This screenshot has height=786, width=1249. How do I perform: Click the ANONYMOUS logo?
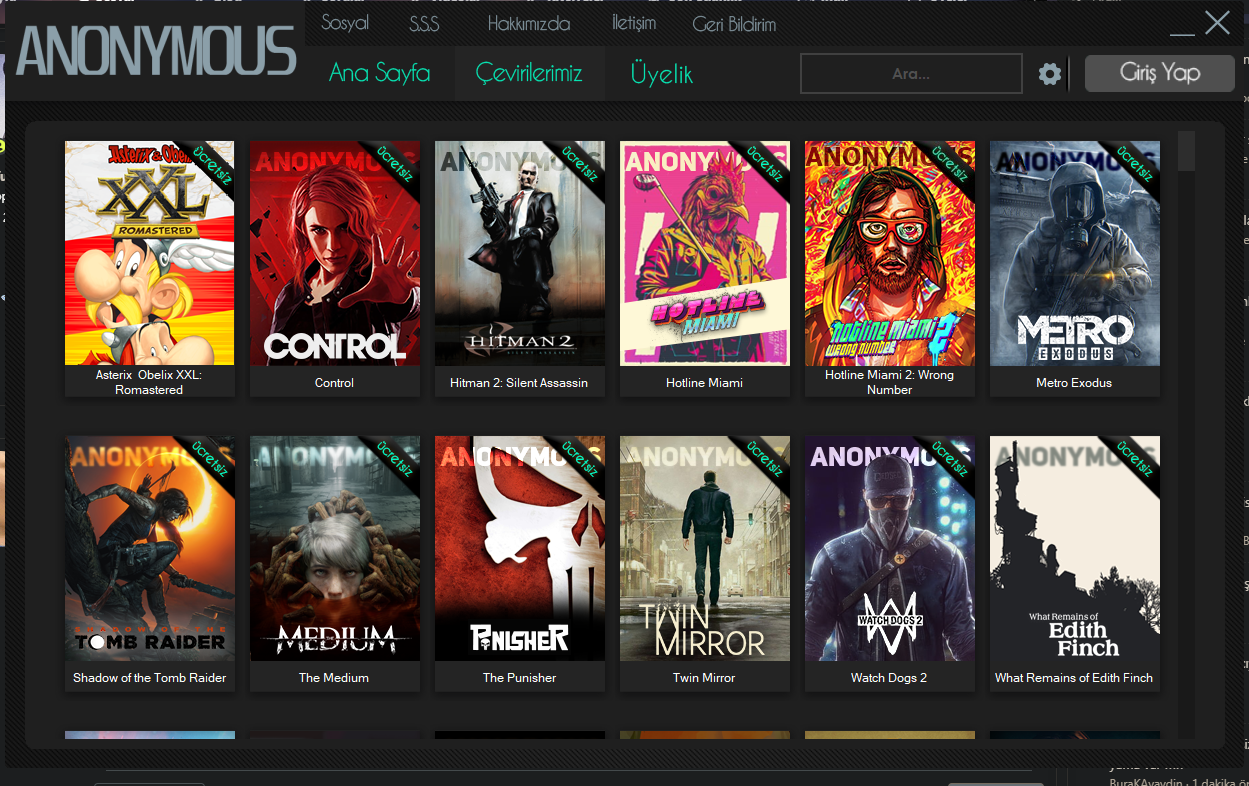click(157, 50)
